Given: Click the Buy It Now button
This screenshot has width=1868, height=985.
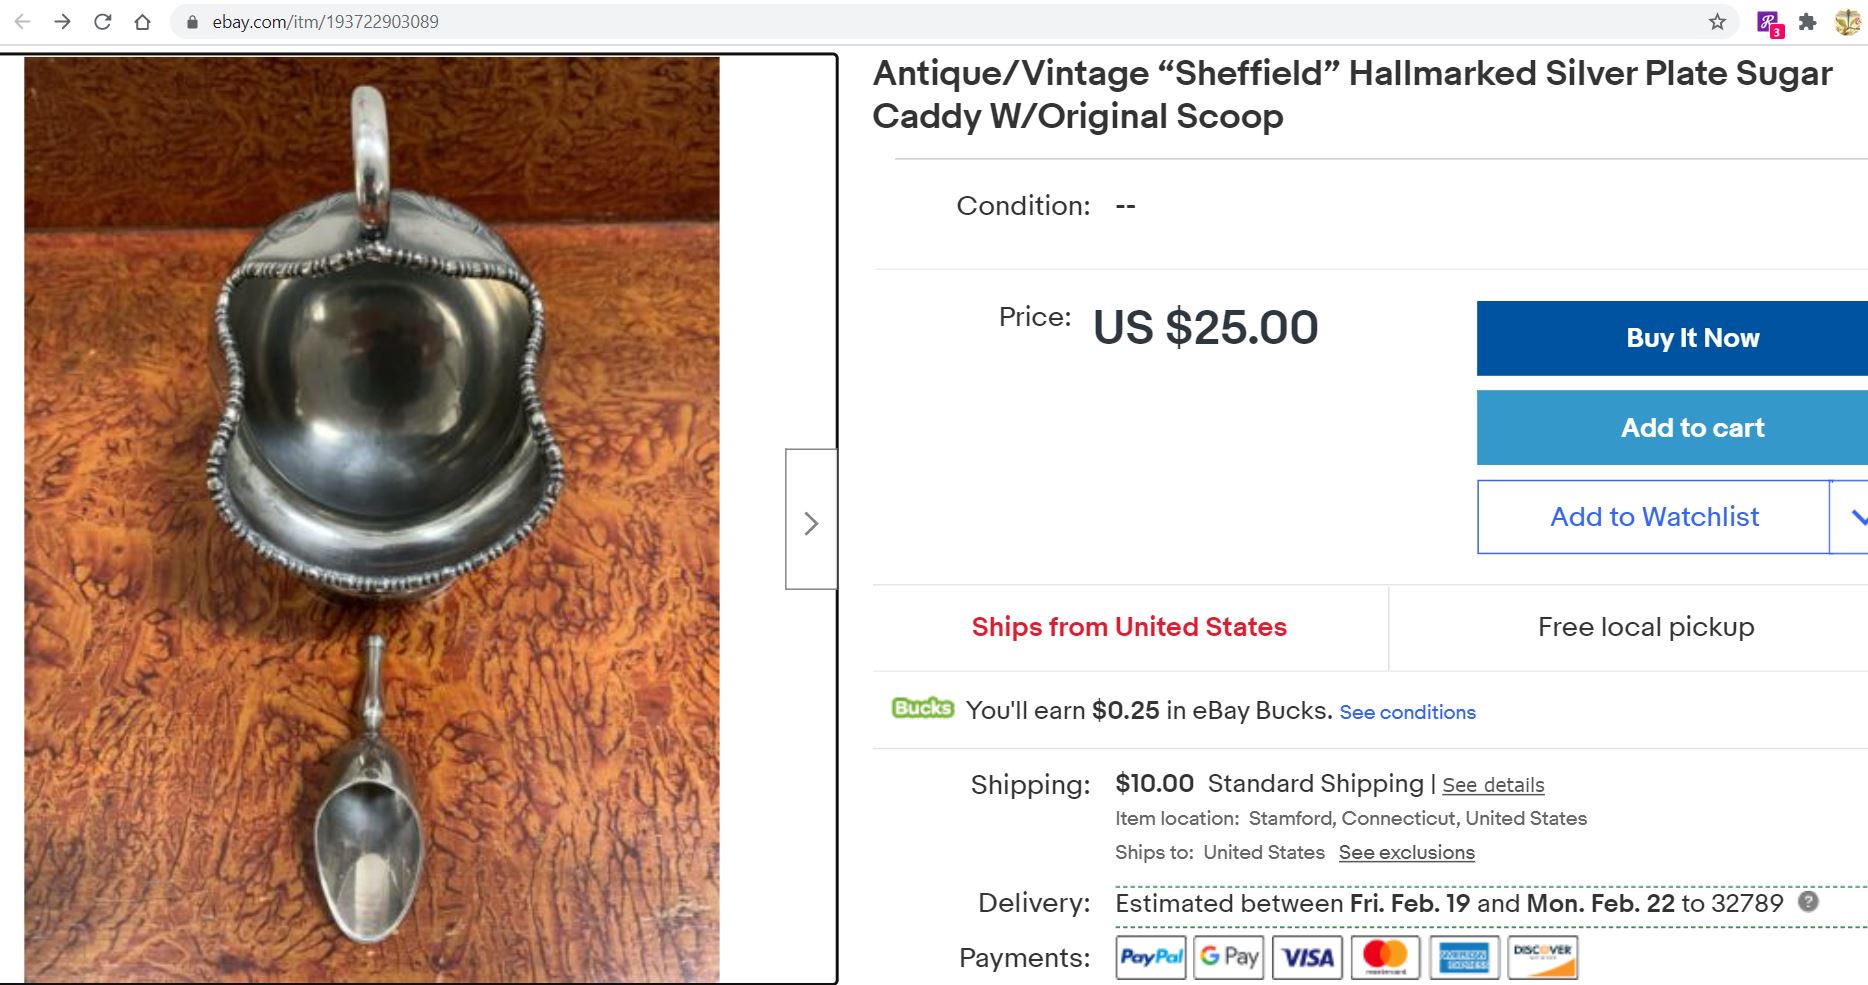Looking at the screenshot, I should tap(1672, 338).
